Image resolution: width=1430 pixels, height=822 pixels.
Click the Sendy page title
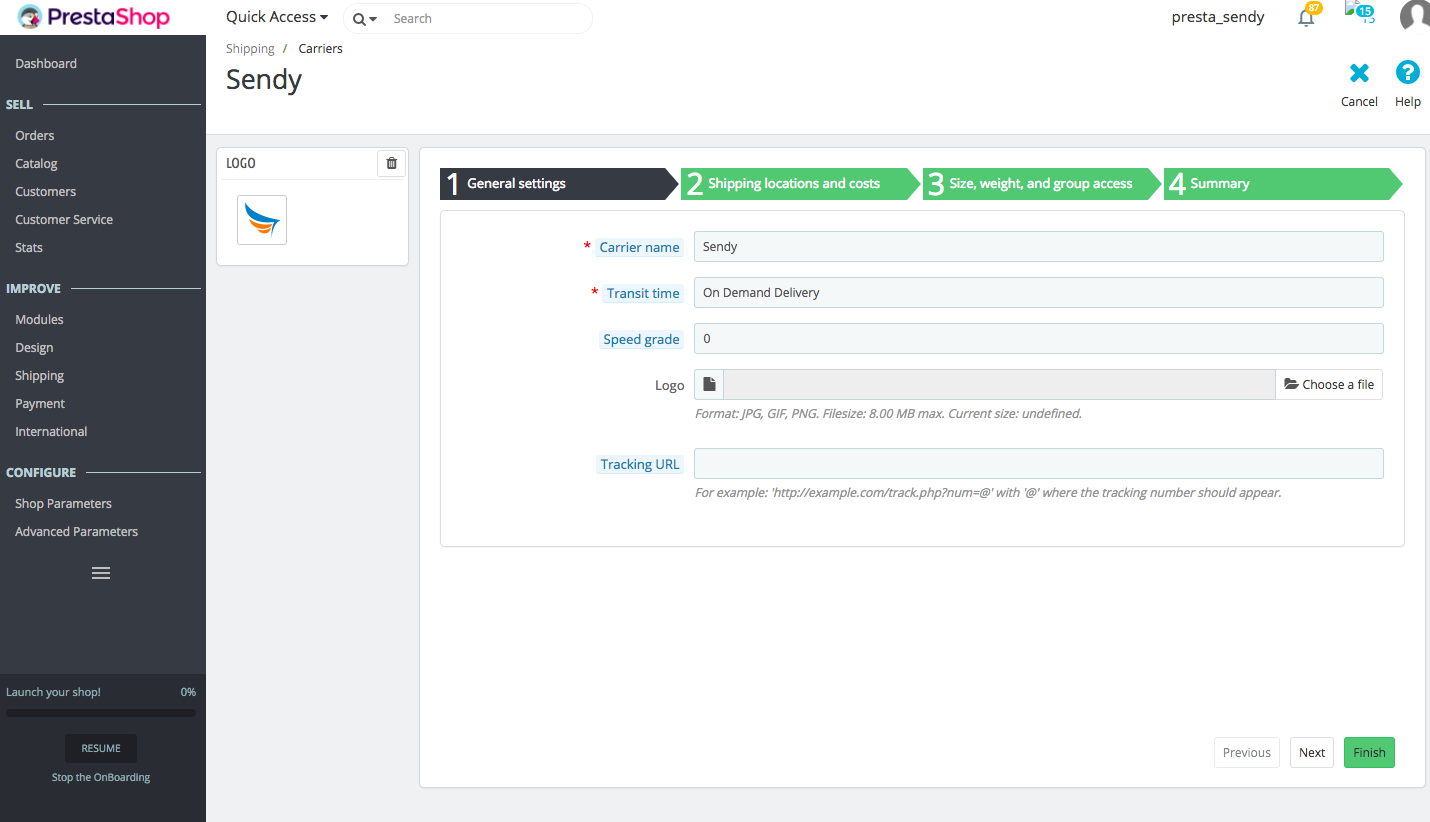[264, 79]
